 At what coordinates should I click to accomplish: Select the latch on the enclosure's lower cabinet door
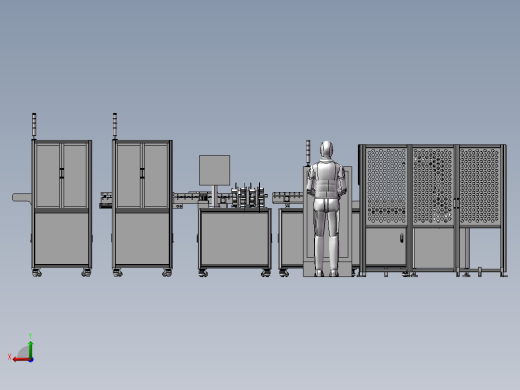(x=402, y=238)
